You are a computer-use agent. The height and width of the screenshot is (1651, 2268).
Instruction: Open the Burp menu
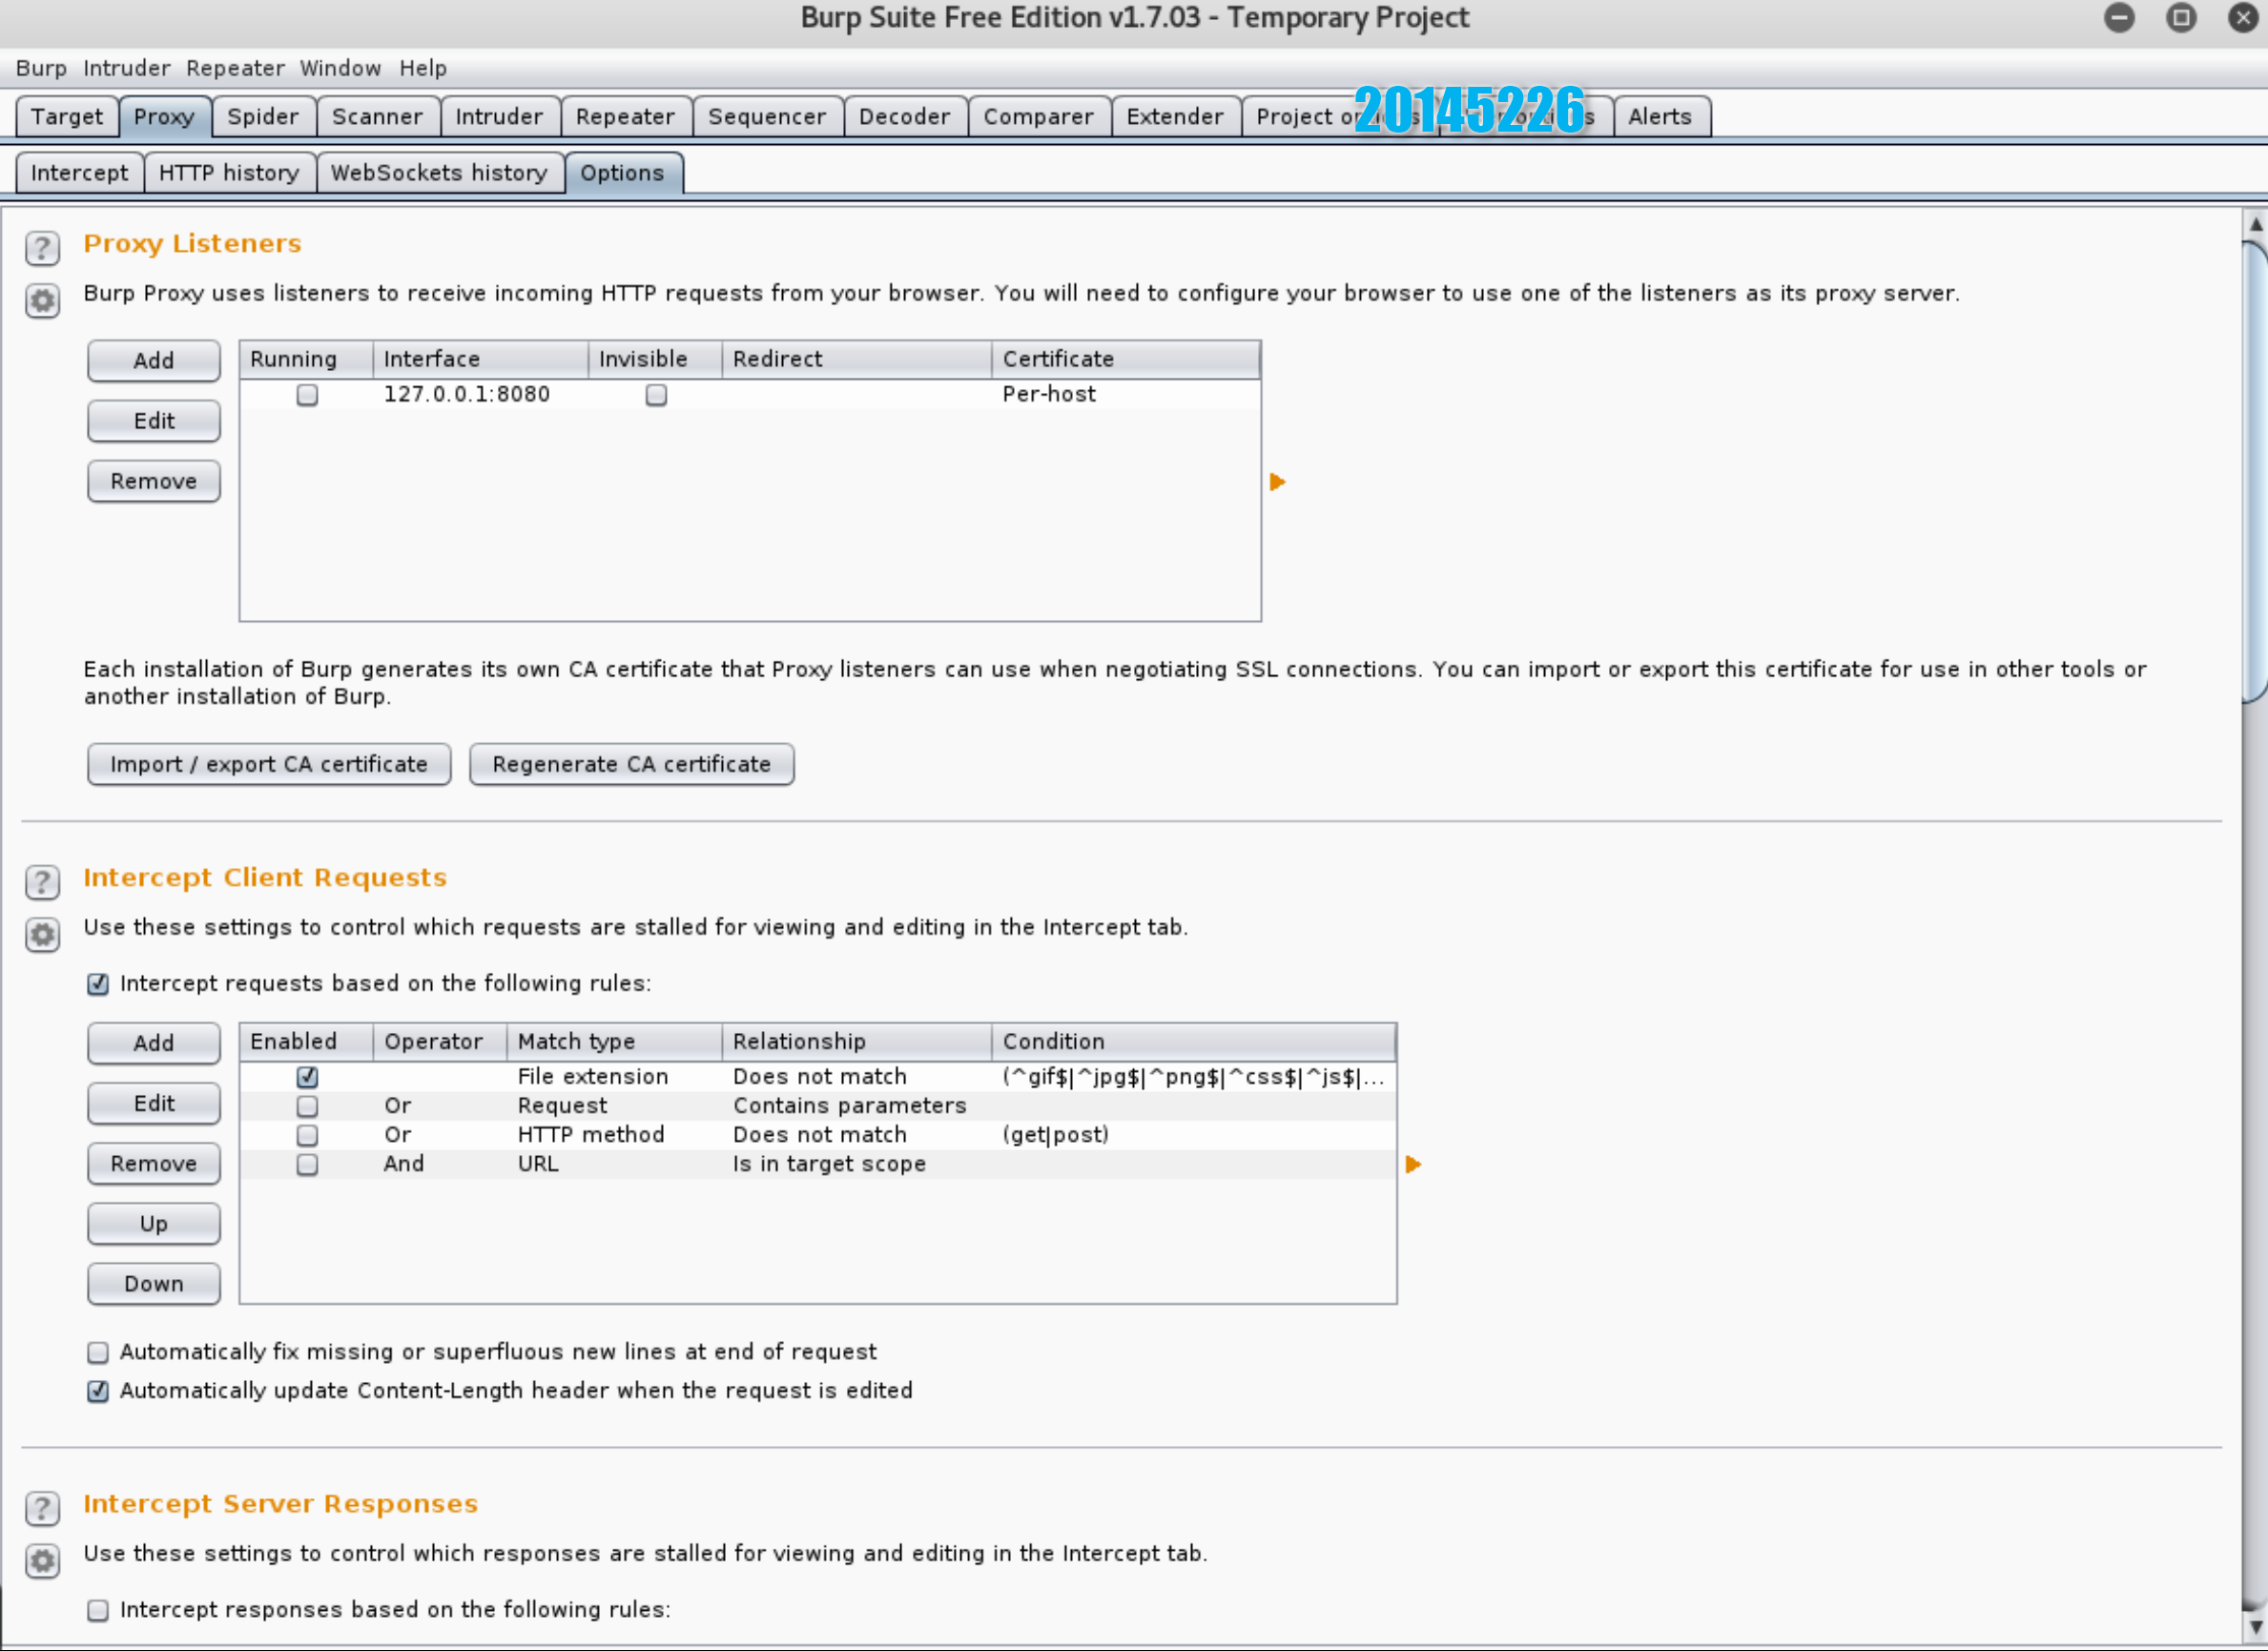point(41,68)
